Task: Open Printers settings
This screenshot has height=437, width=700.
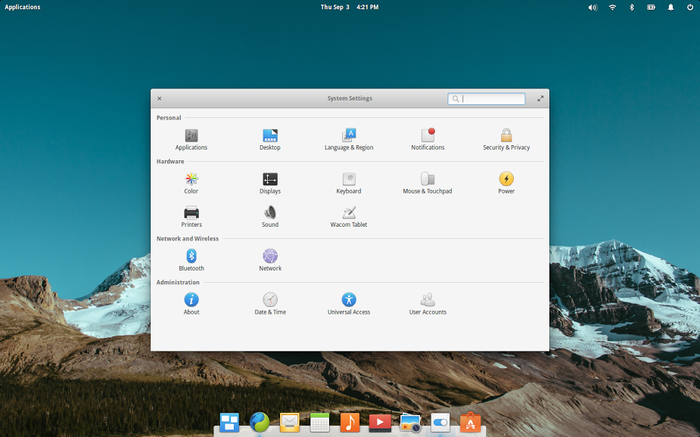Action: tap(192, 216)
